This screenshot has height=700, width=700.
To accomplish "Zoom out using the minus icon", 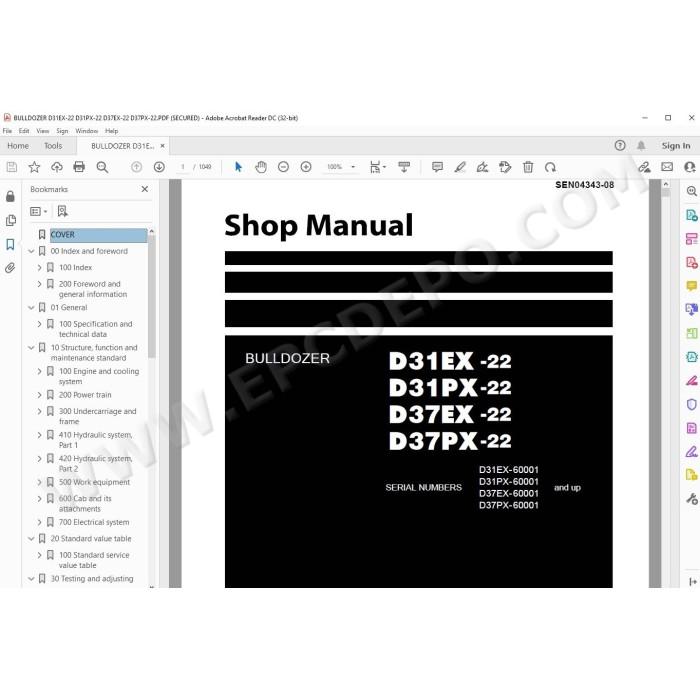I will (x=283, y=167).
